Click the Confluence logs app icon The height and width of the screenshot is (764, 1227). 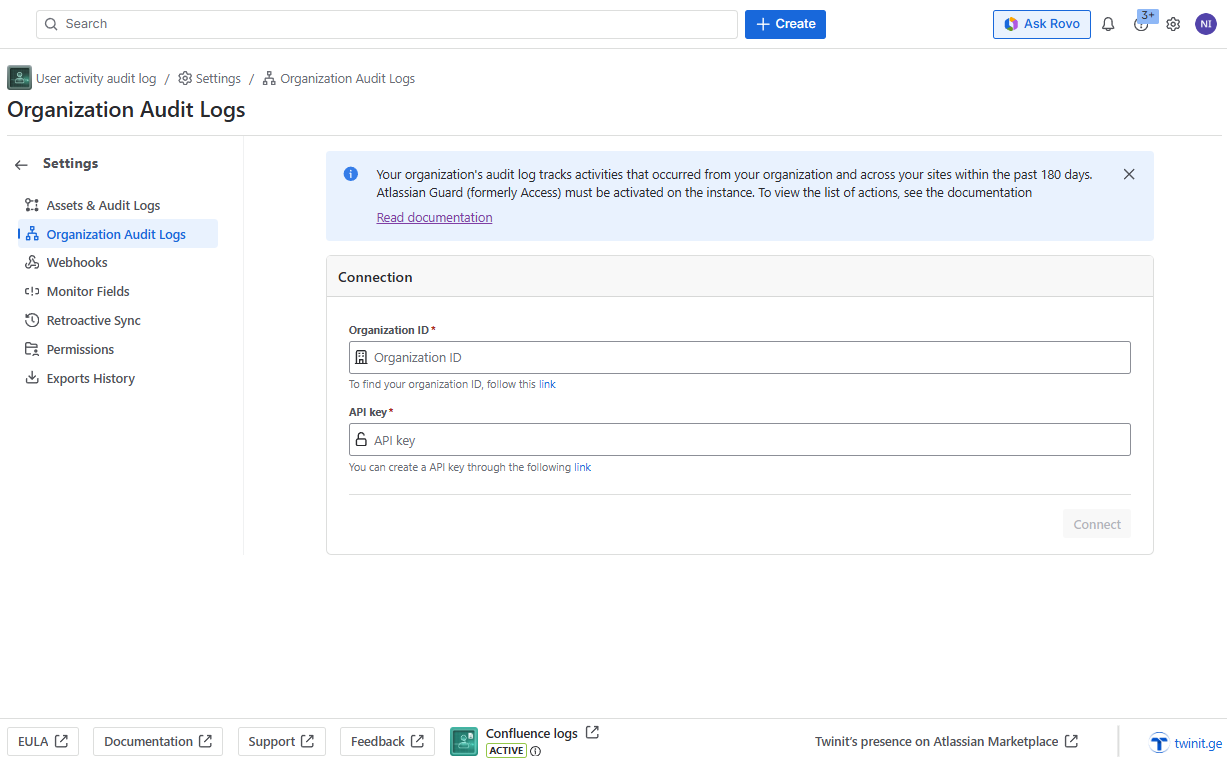[464, 741]
